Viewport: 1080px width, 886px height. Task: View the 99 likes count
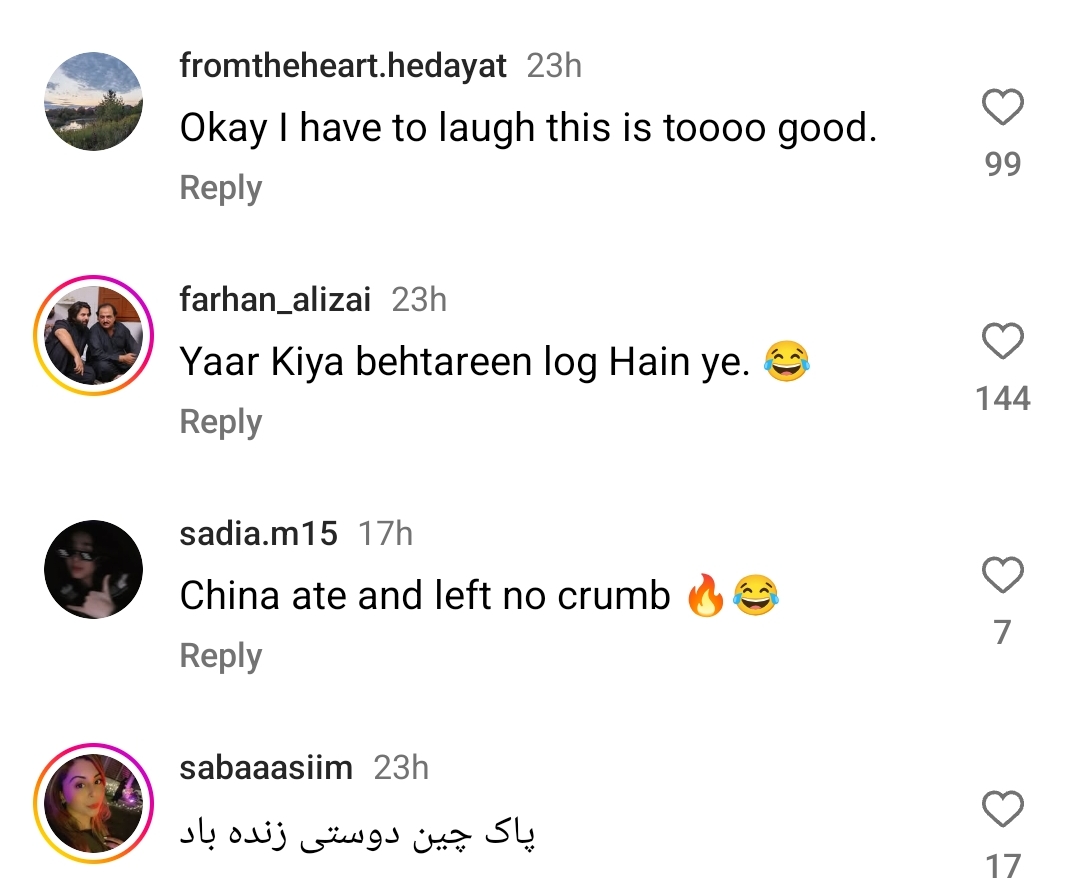(1002, 164)
